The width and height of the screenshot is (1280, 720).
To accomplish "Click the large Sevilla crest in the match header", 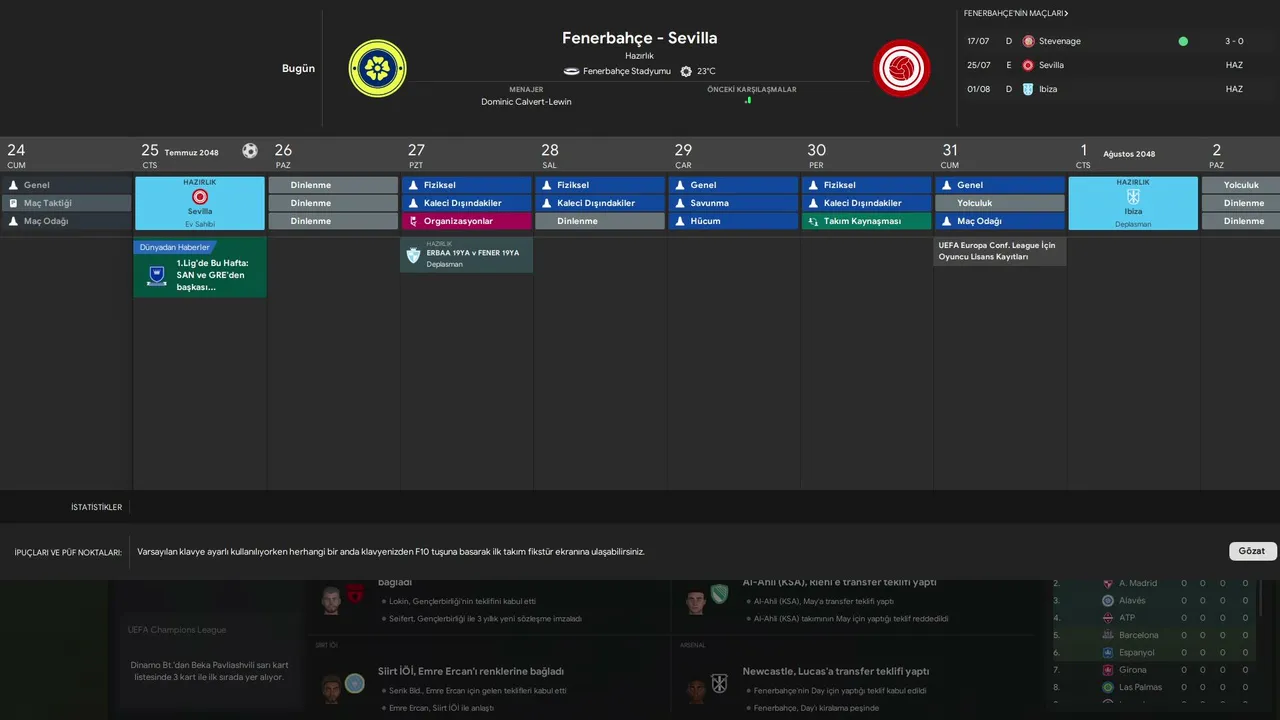I will click(x=901, y=68).
